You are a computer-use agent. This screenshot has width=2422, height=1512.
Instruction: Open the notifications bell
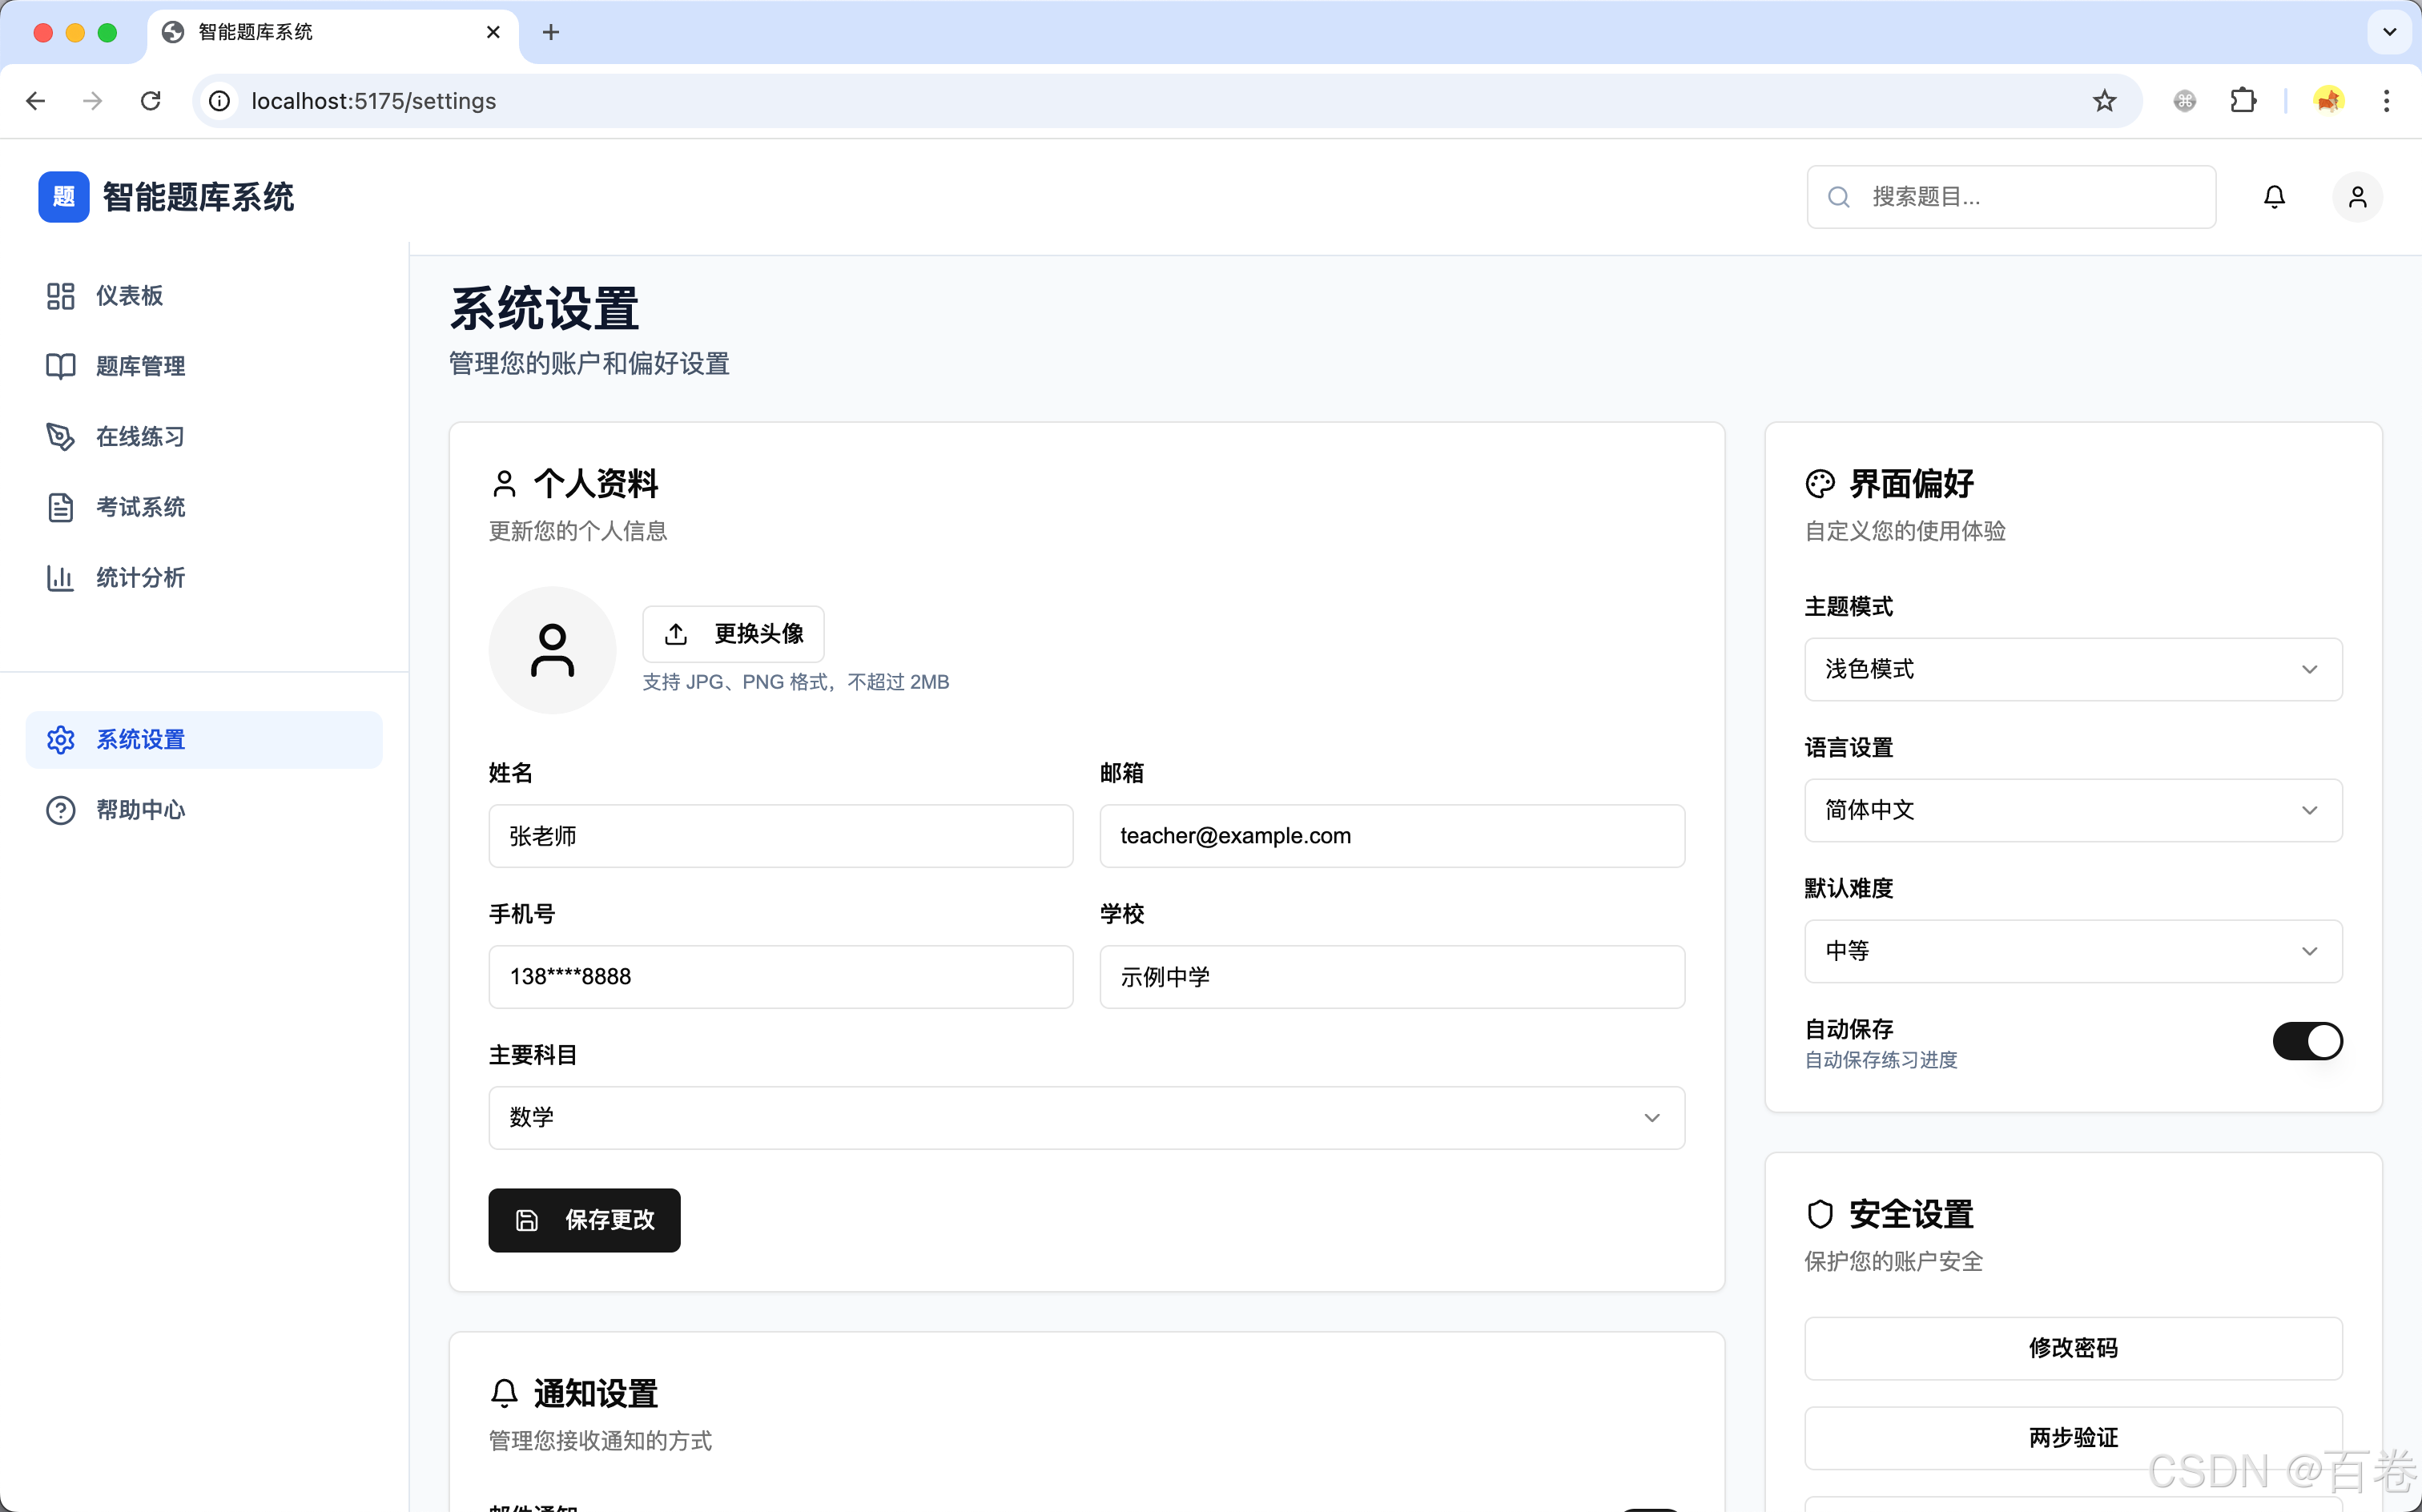pyautogui.click(x=2273, y=196)
